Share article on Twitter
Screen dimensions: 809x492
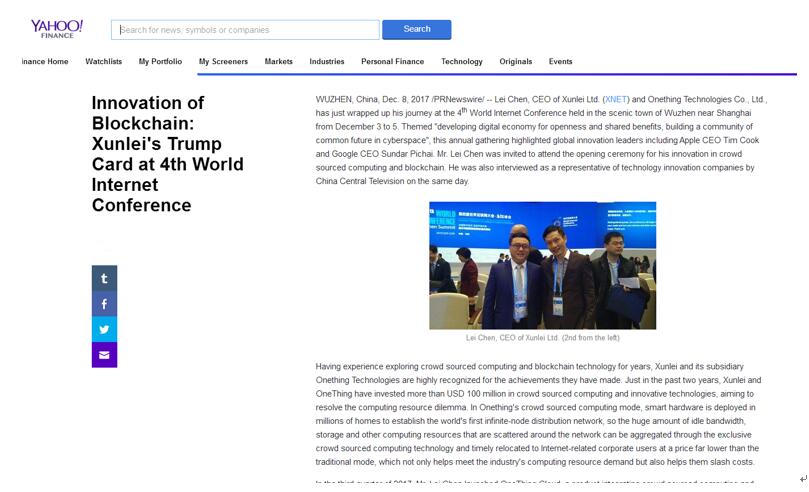(104, 329)
